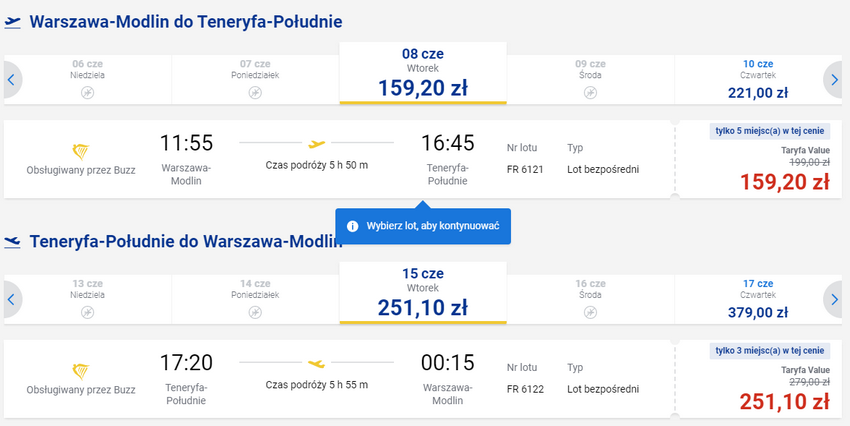
Task: Click next dates arrow for return flight
Action: (x=834, y=300)
